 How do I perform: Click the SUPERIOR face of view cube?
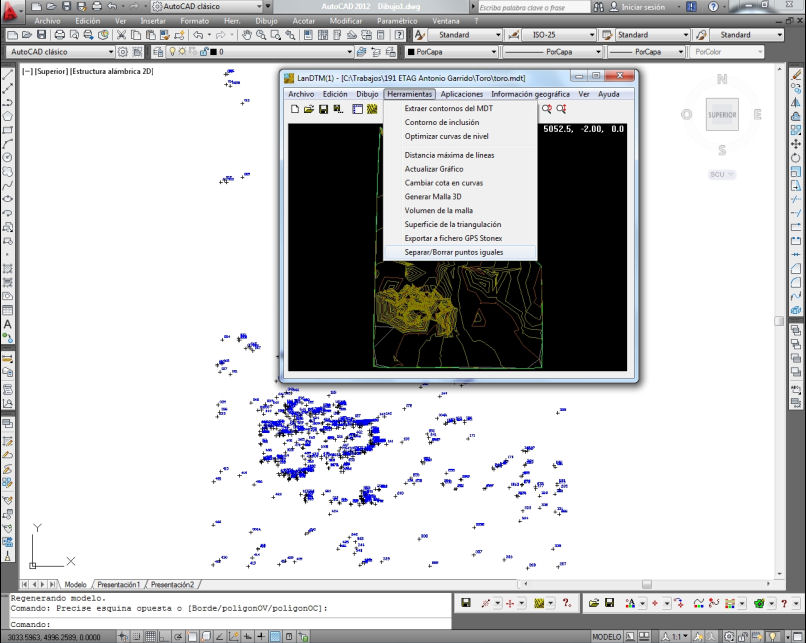(722, 115)
